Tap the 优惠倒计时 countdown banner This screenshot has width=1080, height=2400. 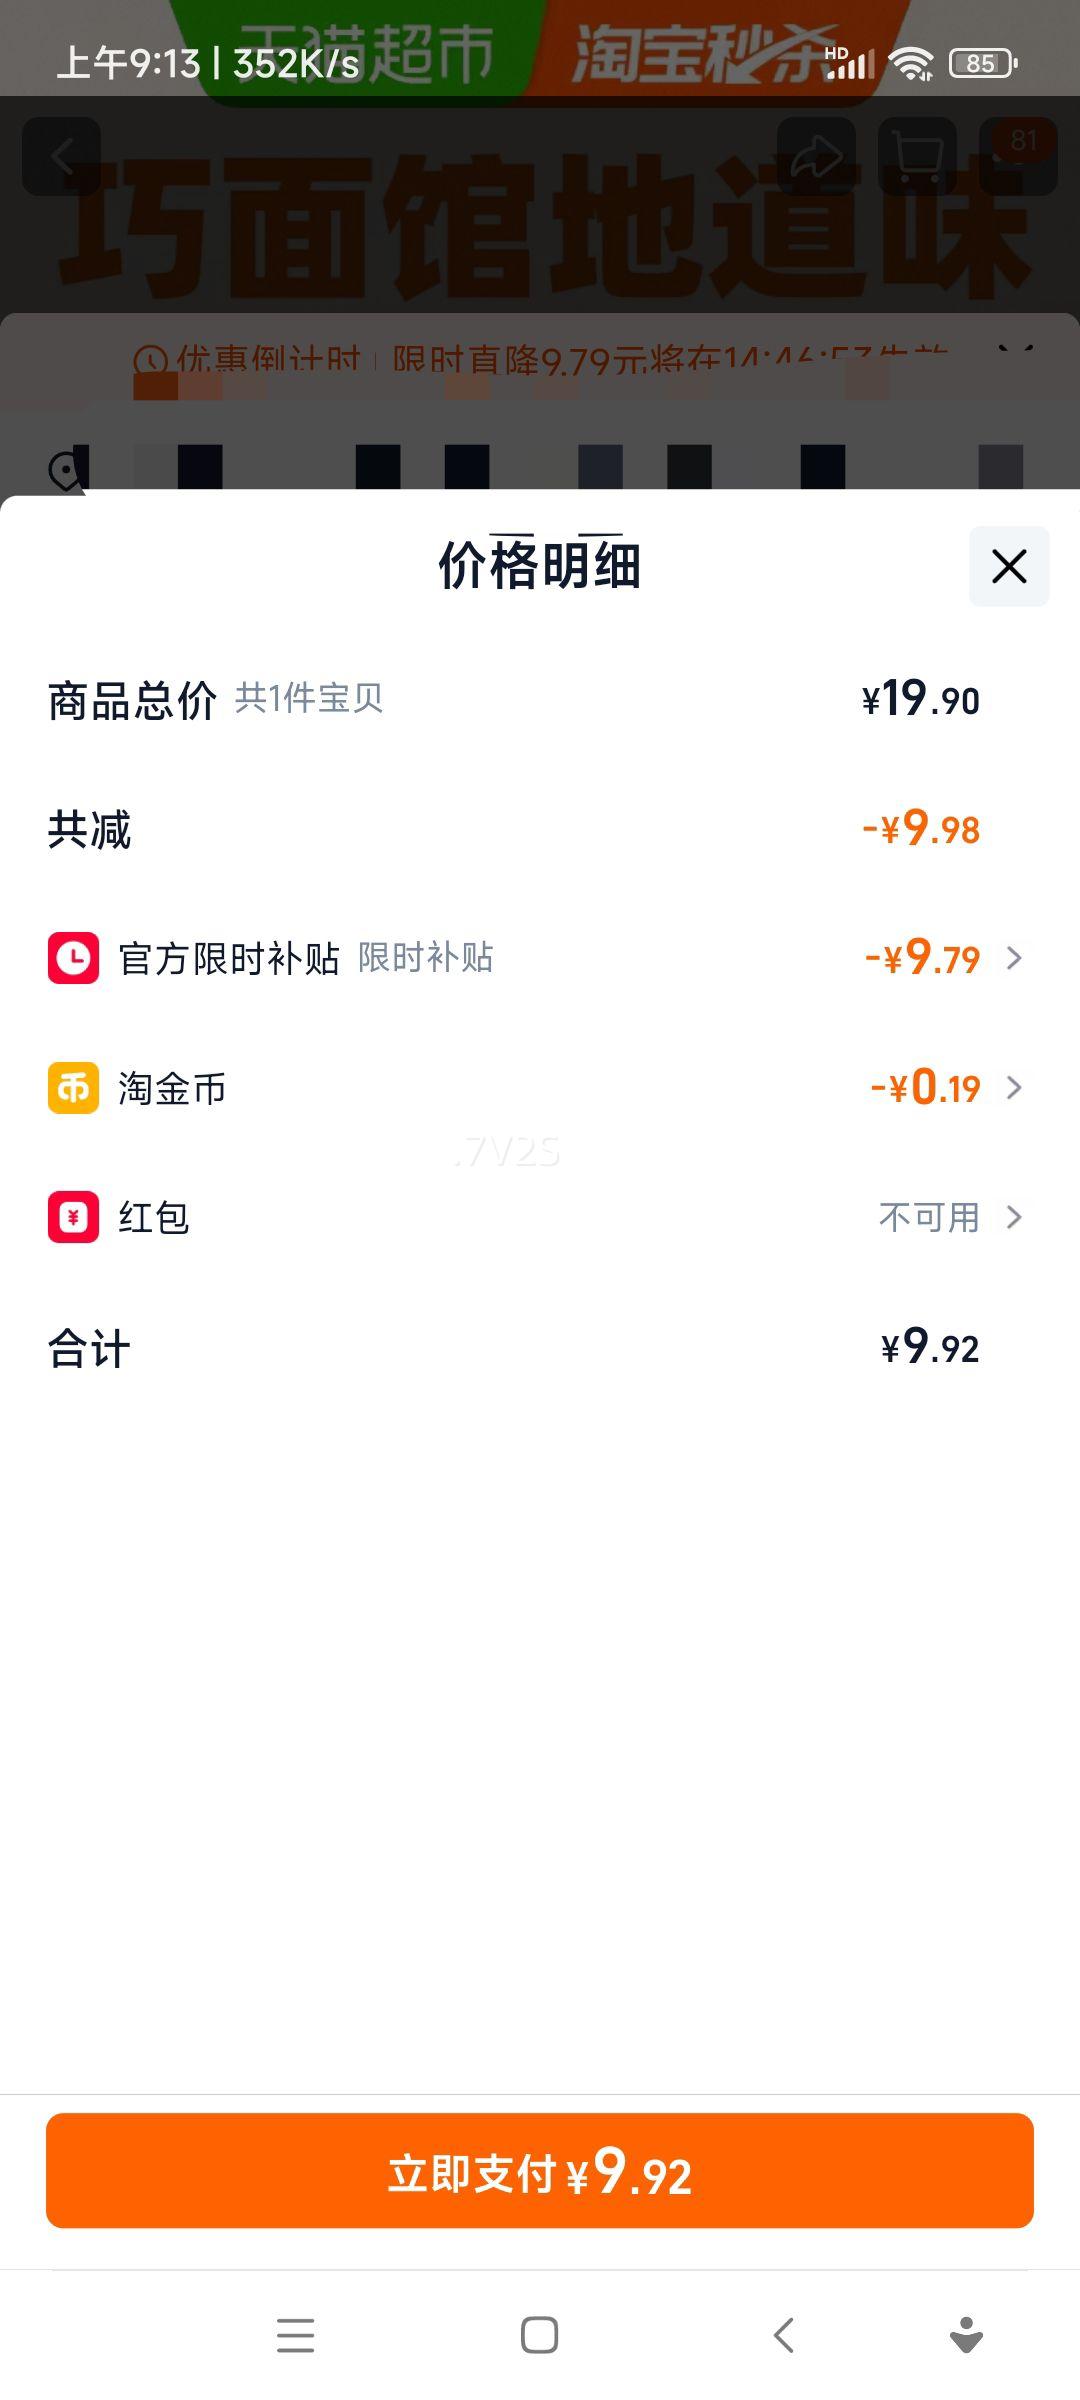tap(540, 358)
